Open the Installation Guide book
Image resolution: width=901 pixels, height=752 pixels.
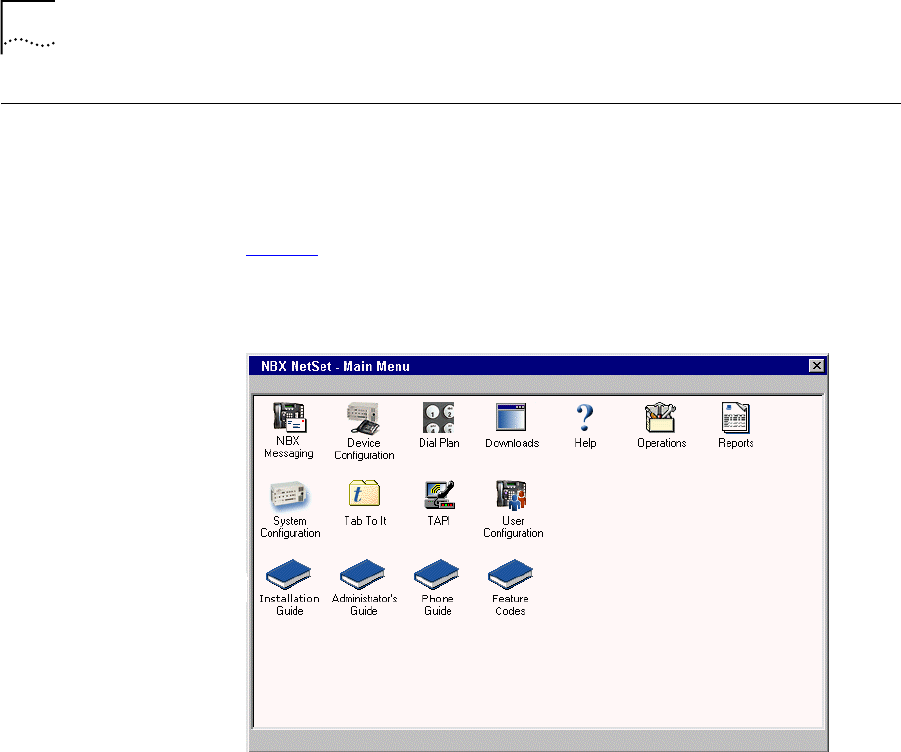pos(288,574)
